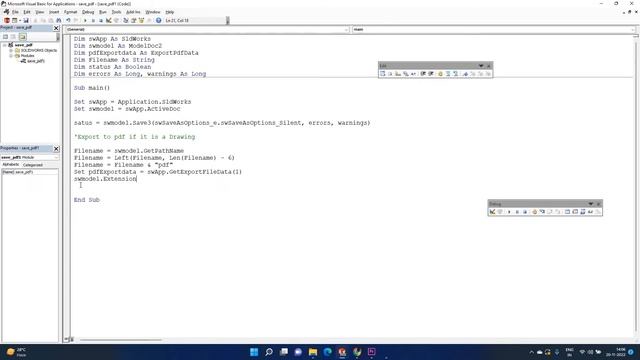Click end of swmodel.Extension code line

click(137, 179)
